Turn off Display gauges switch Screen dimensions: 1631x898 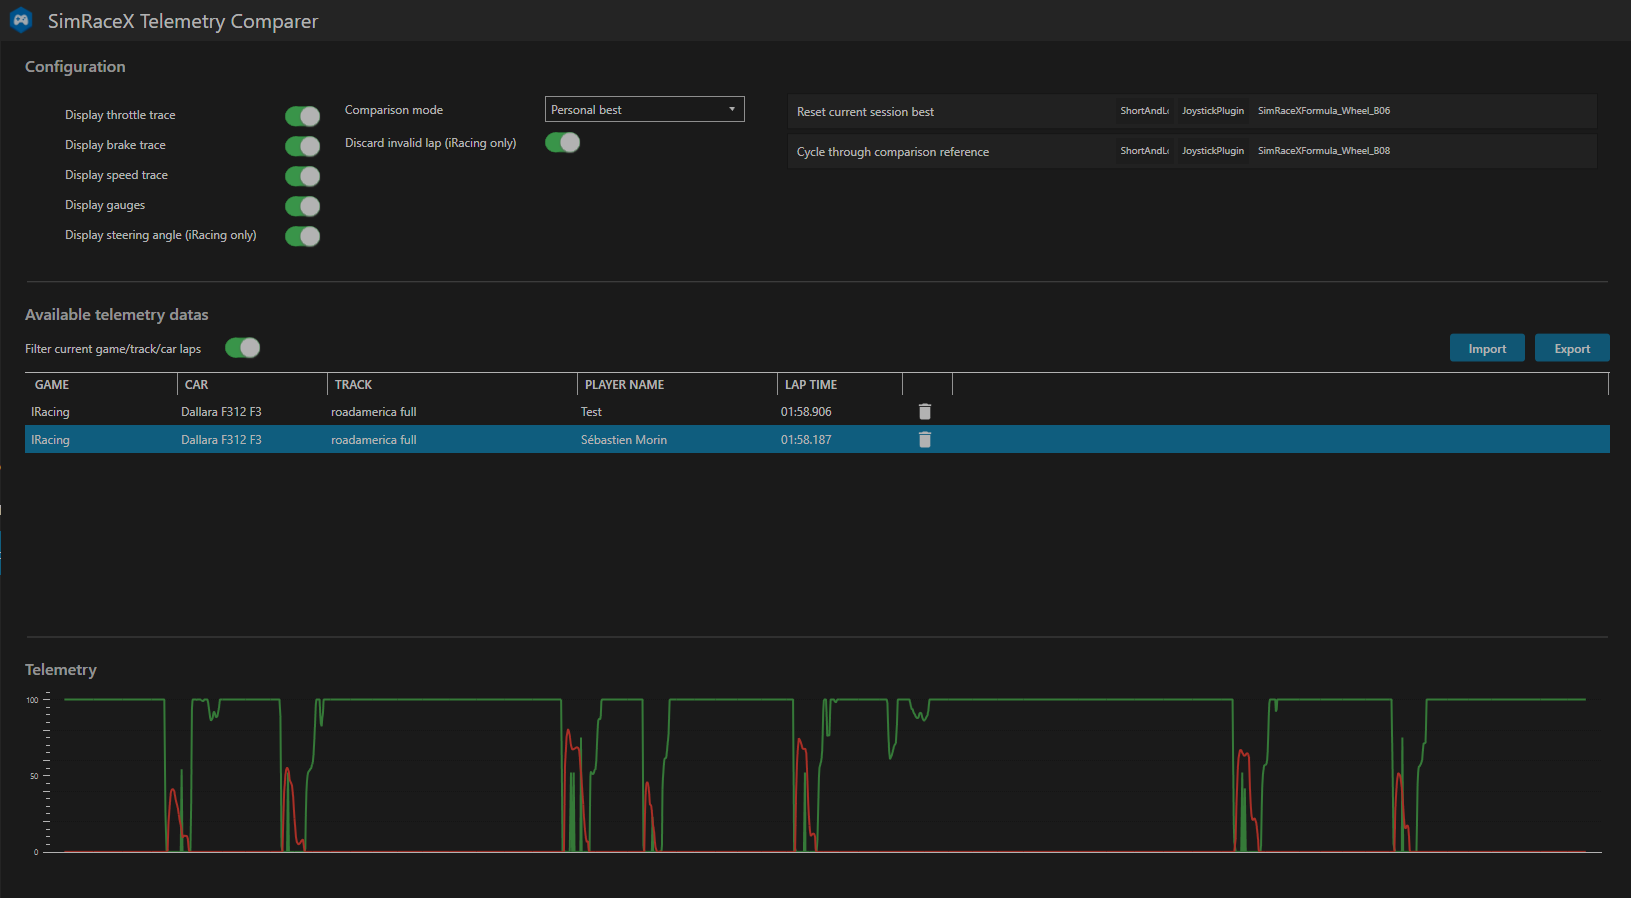[x=302, y=206]
